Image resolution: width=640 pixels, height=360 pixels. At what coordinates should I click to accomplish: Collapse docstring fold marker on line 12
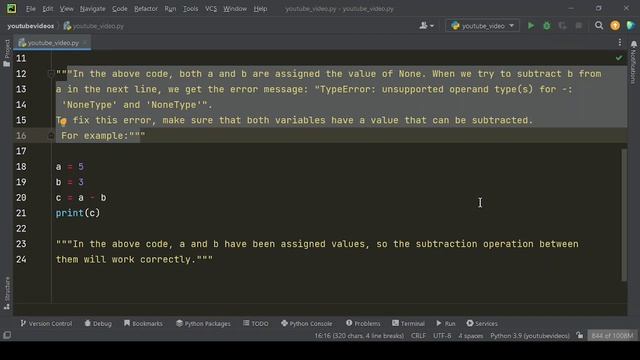tap(51, 74)
